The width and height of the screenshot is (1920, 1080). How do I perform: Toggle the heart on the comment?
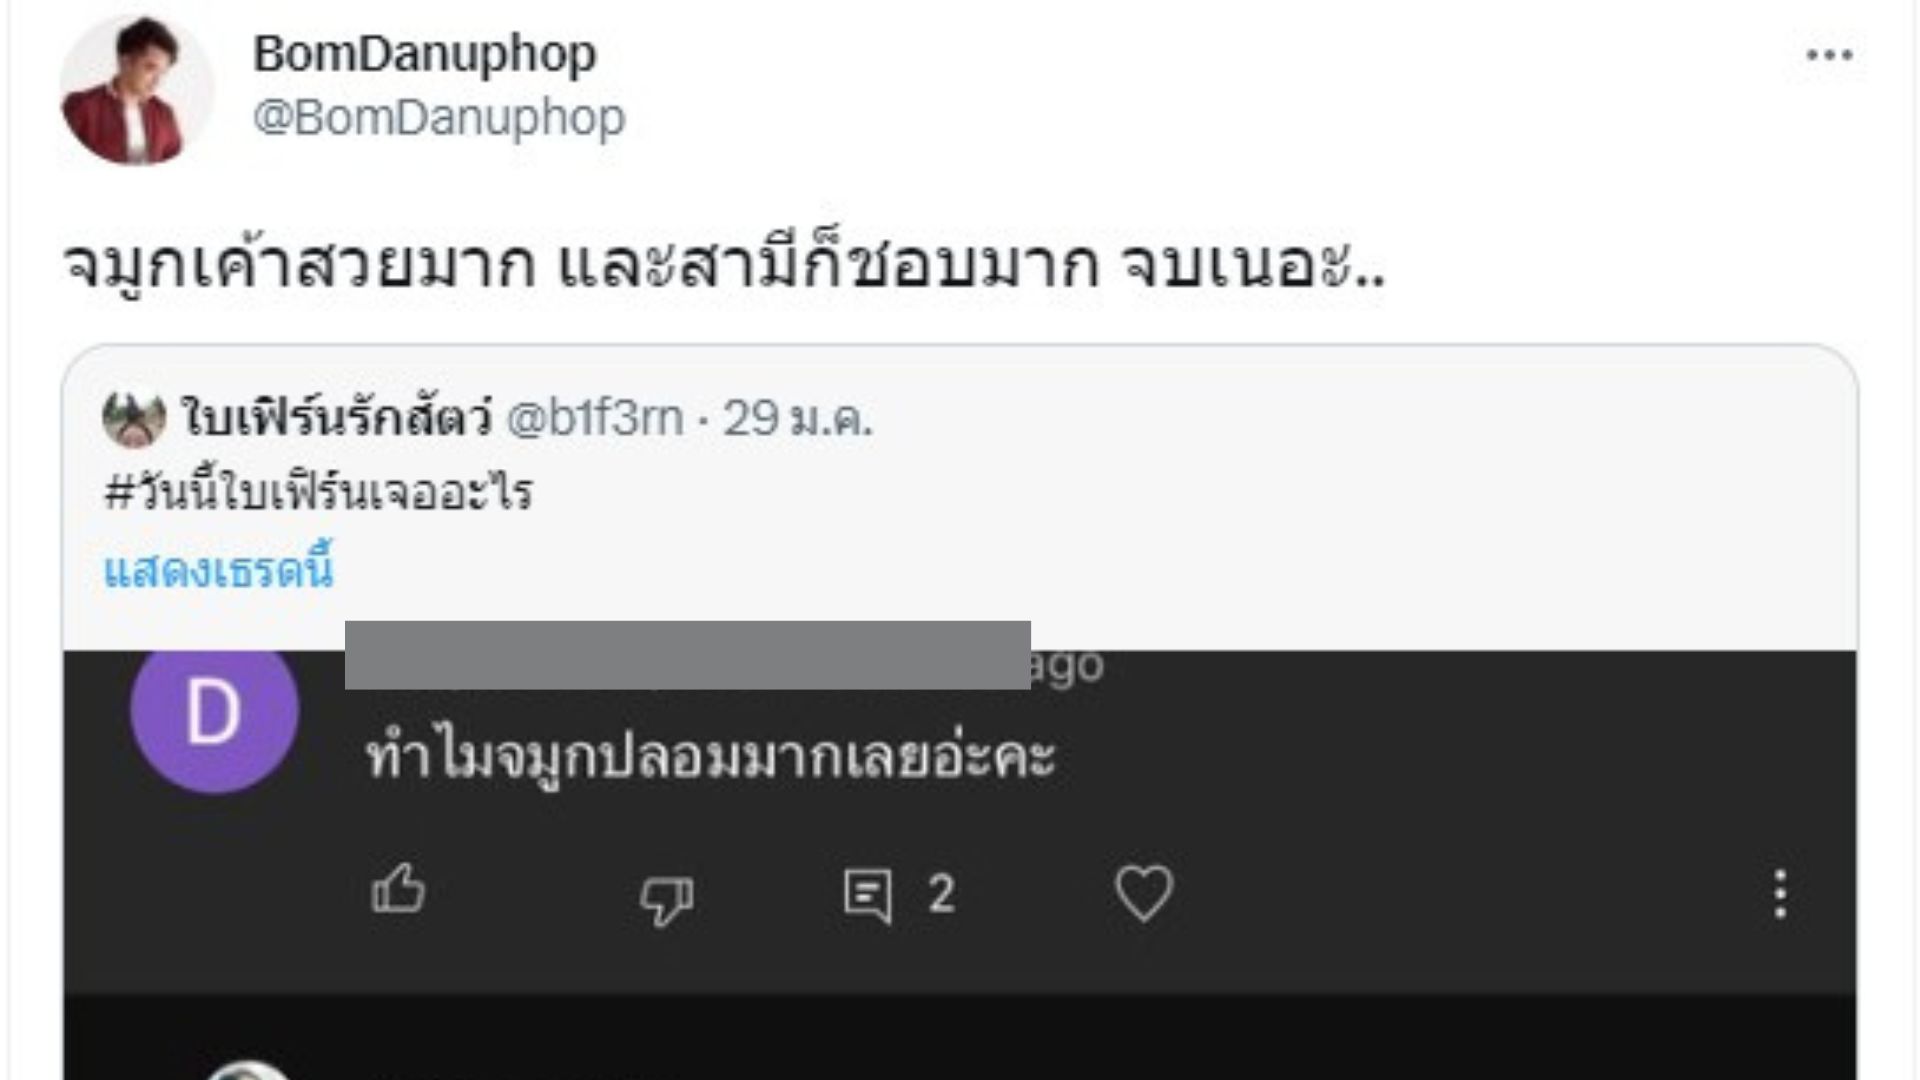[1143, 892]
